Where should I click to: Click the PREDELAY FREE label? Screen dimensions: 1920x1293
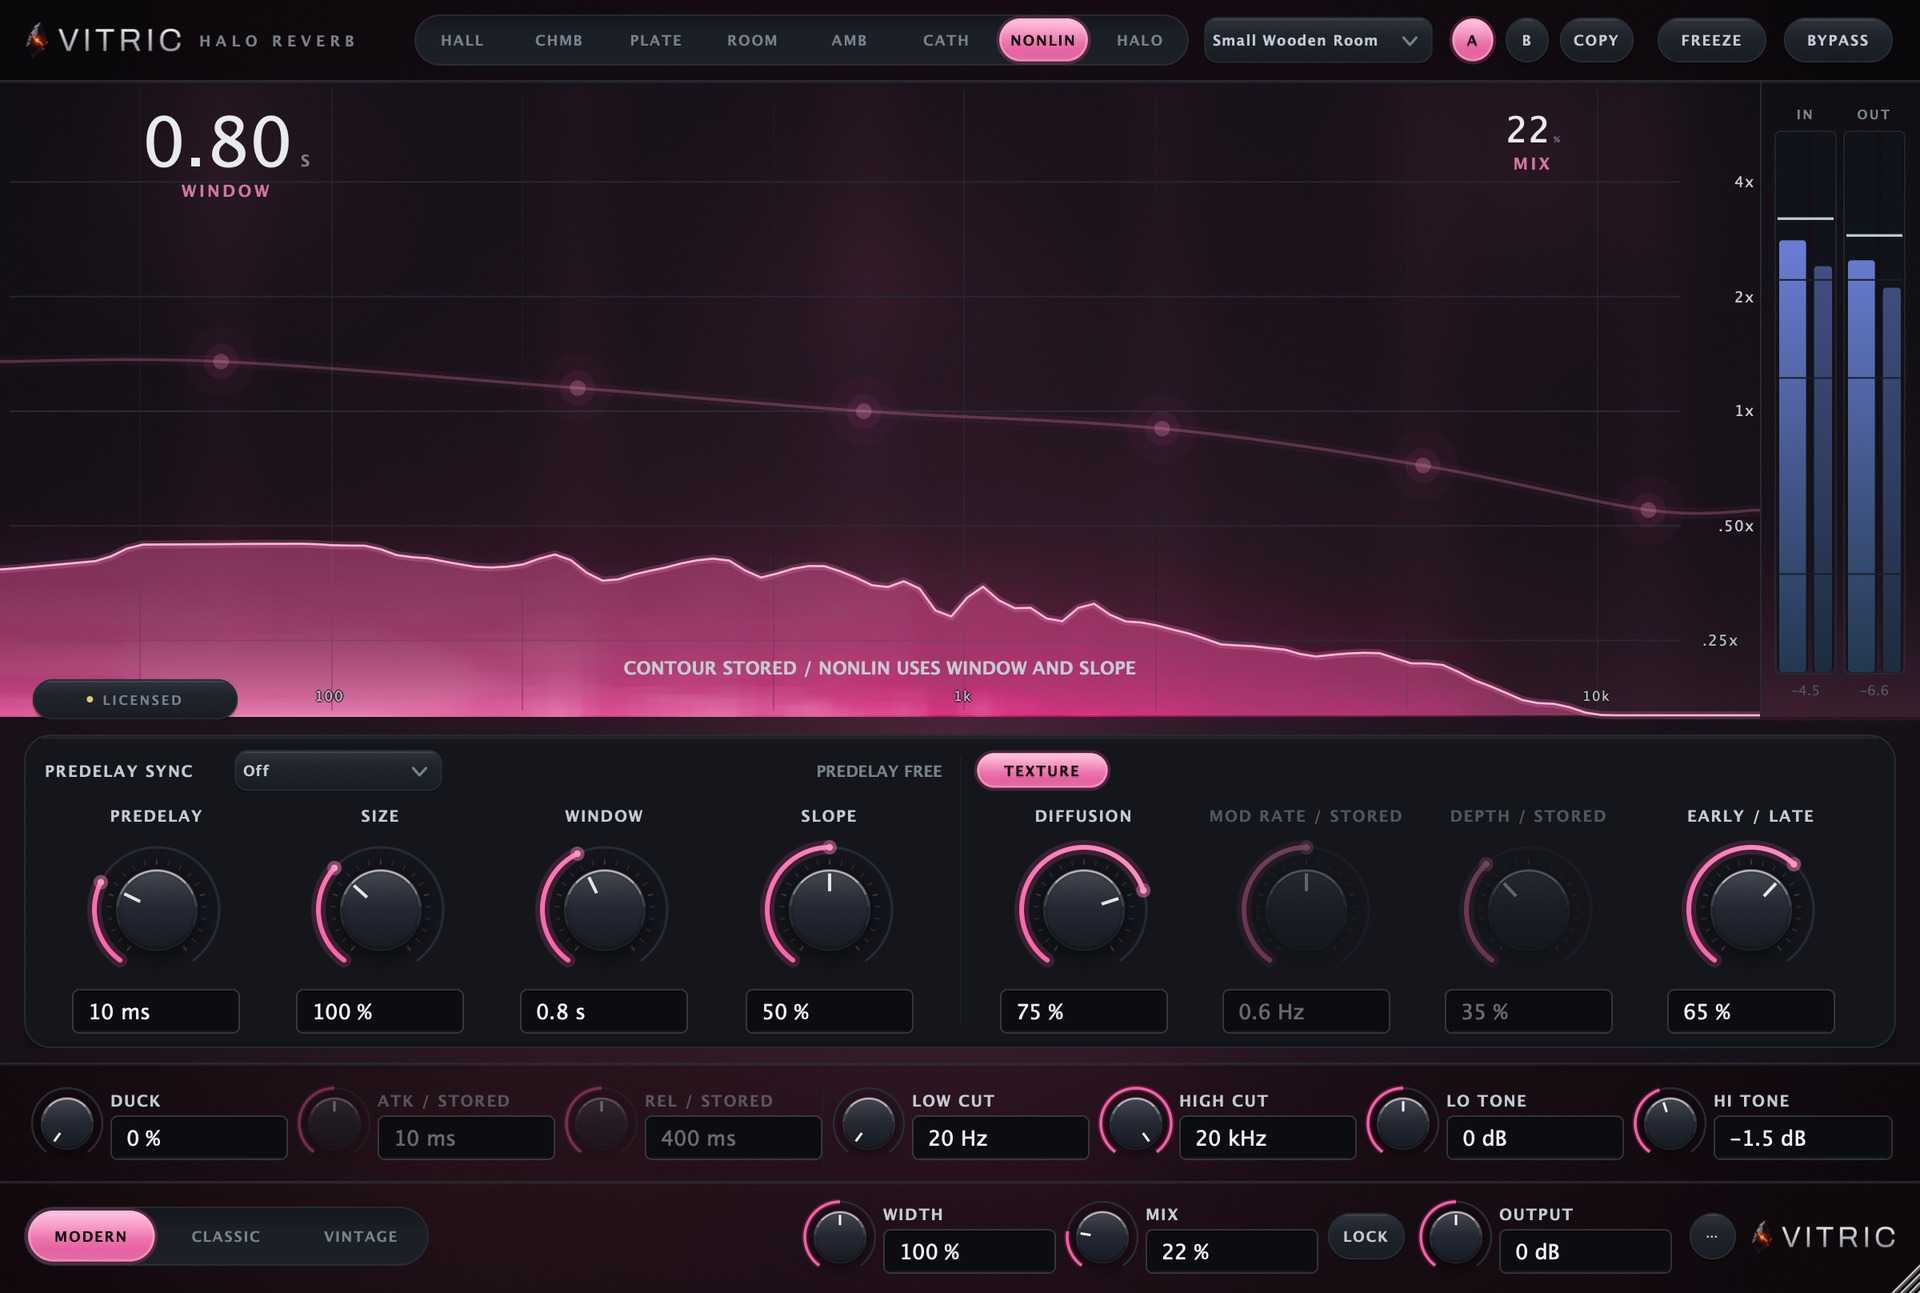pyautogui.click(x=879, y=771)
